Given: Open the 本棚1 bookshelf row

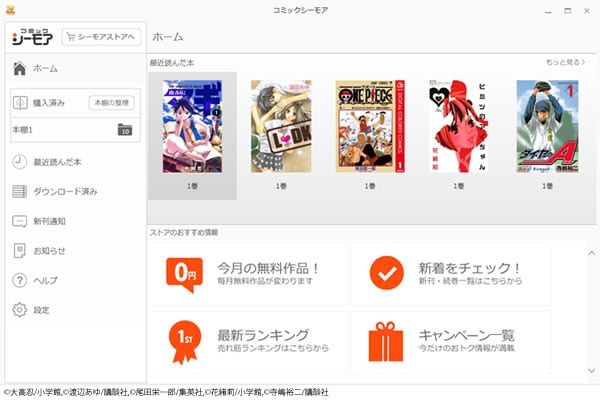Looking at the screenshot, I should 75,130.
